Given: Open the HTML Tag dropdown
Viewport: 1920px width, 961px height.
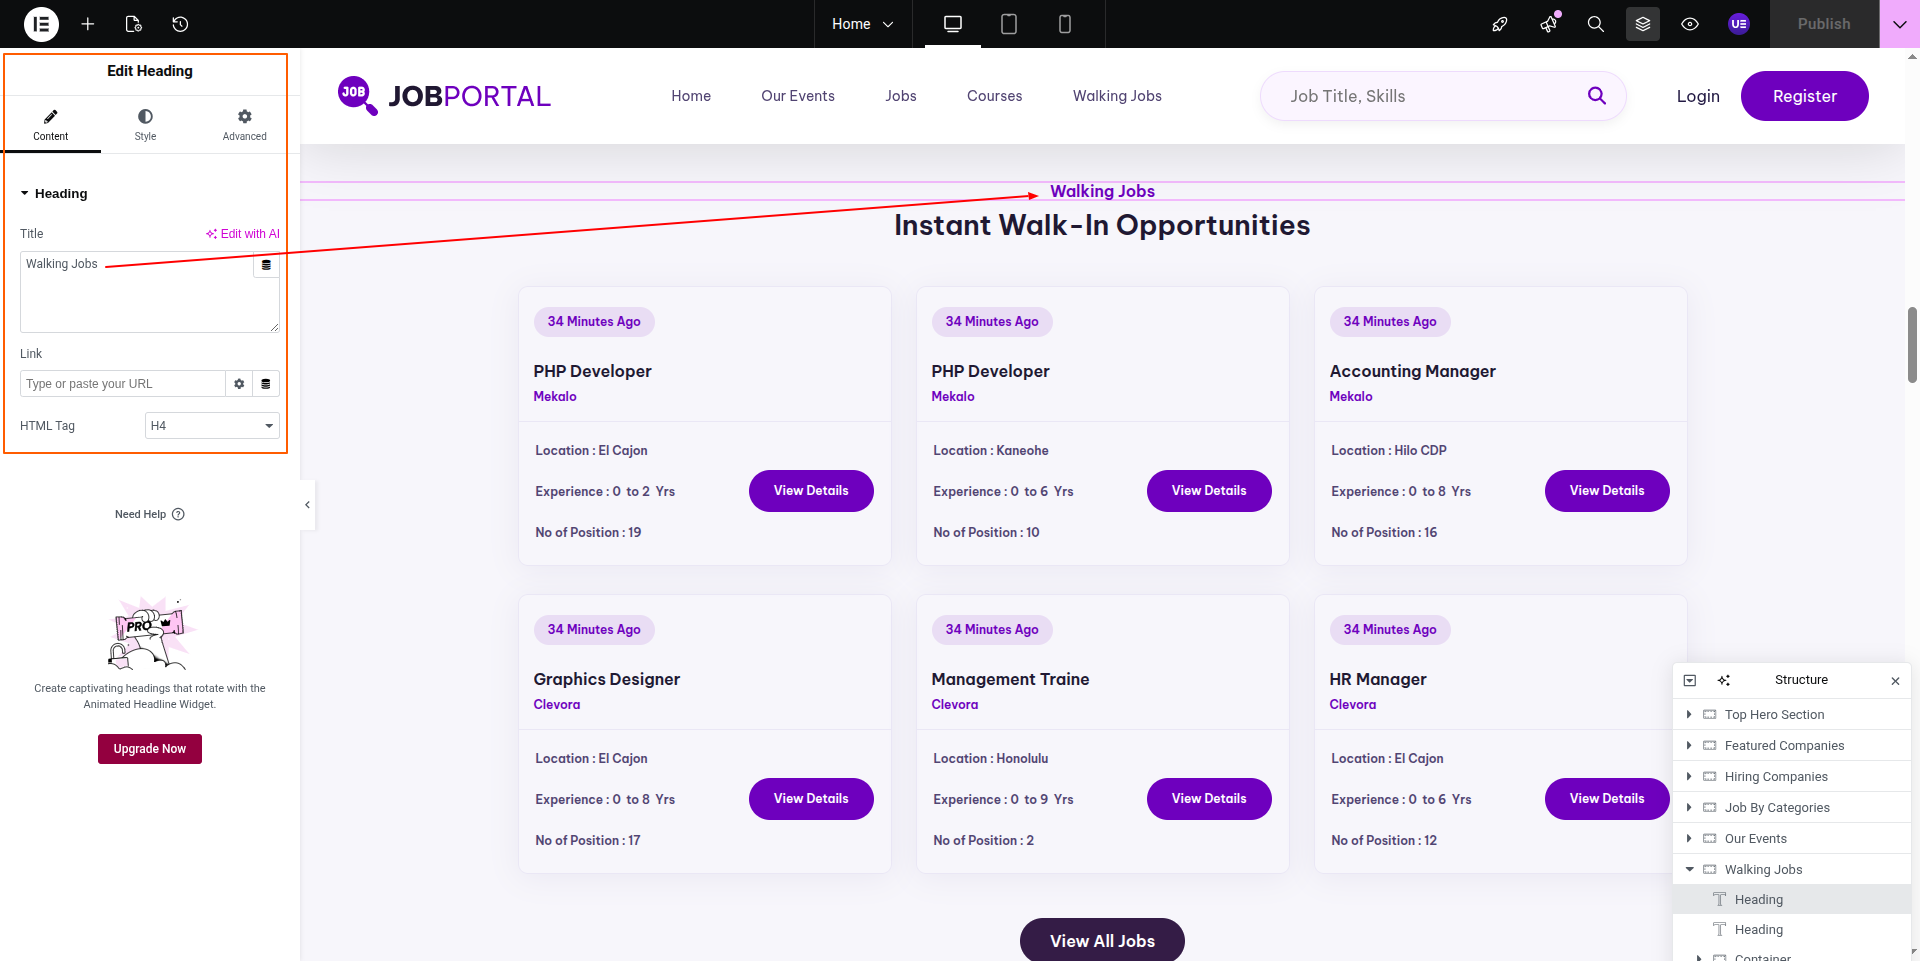Looking at the screenshot, I should click(212, 426).
